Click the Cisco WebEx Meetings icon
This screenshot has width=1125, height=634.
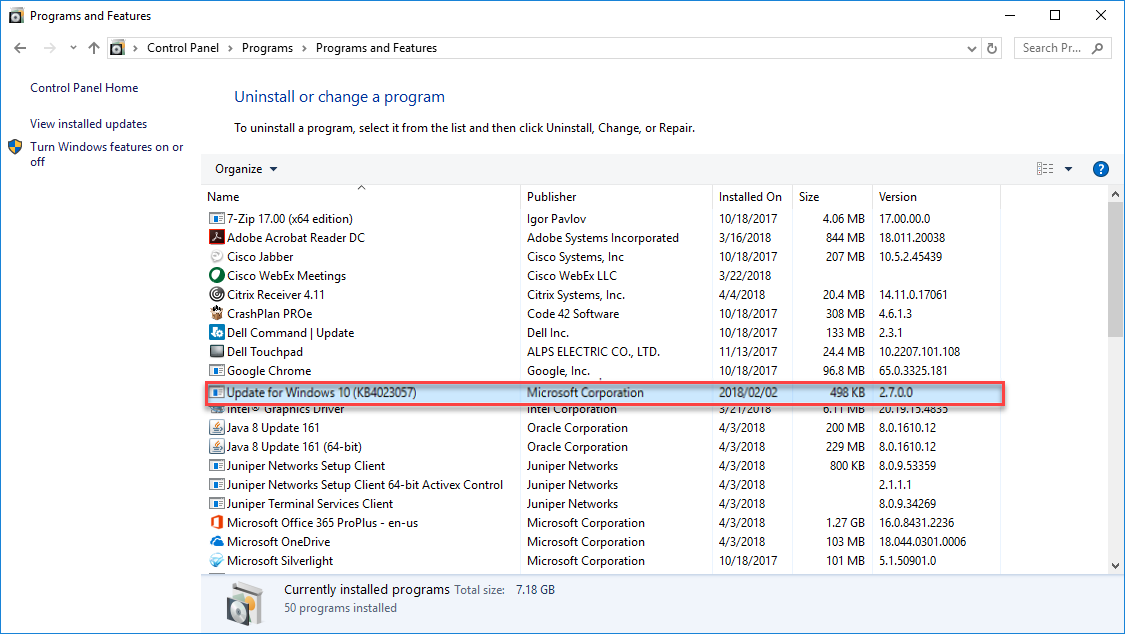(216, 276)
